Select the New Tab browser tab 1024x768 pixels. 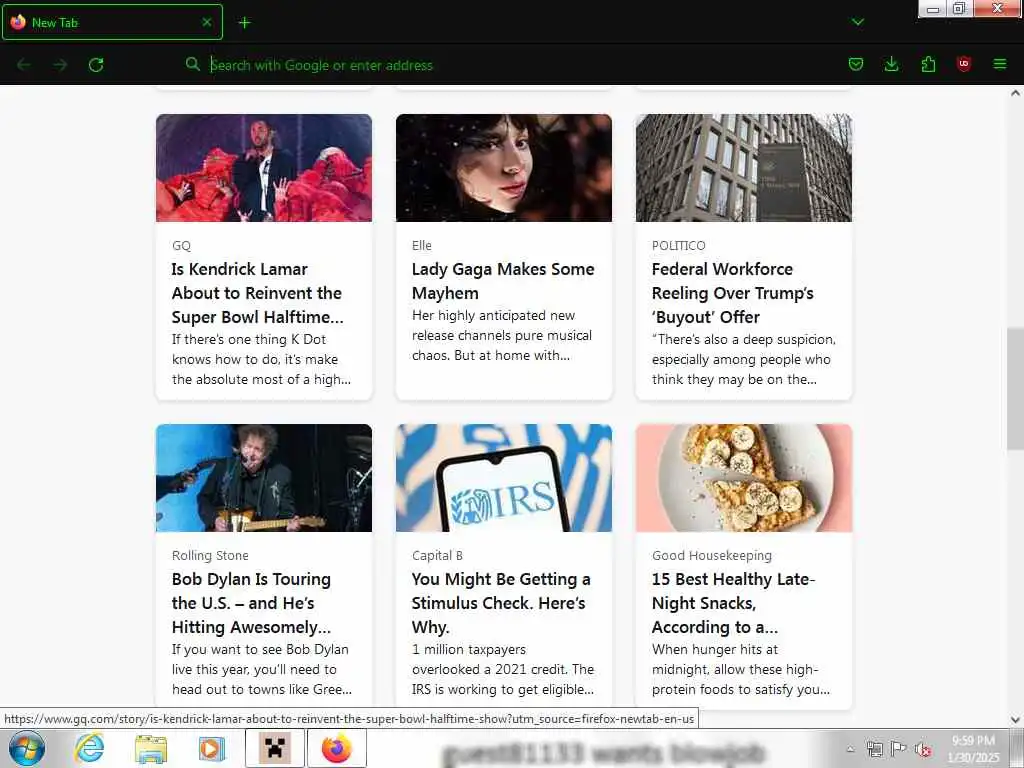click(x=112, y=22)
